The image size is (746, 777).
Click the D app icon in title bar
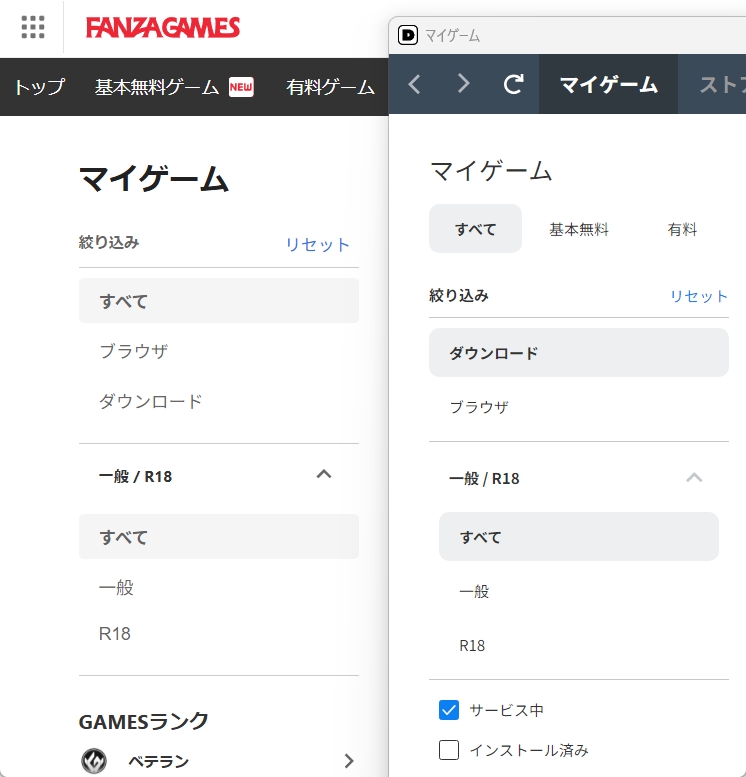pos(408,35)
